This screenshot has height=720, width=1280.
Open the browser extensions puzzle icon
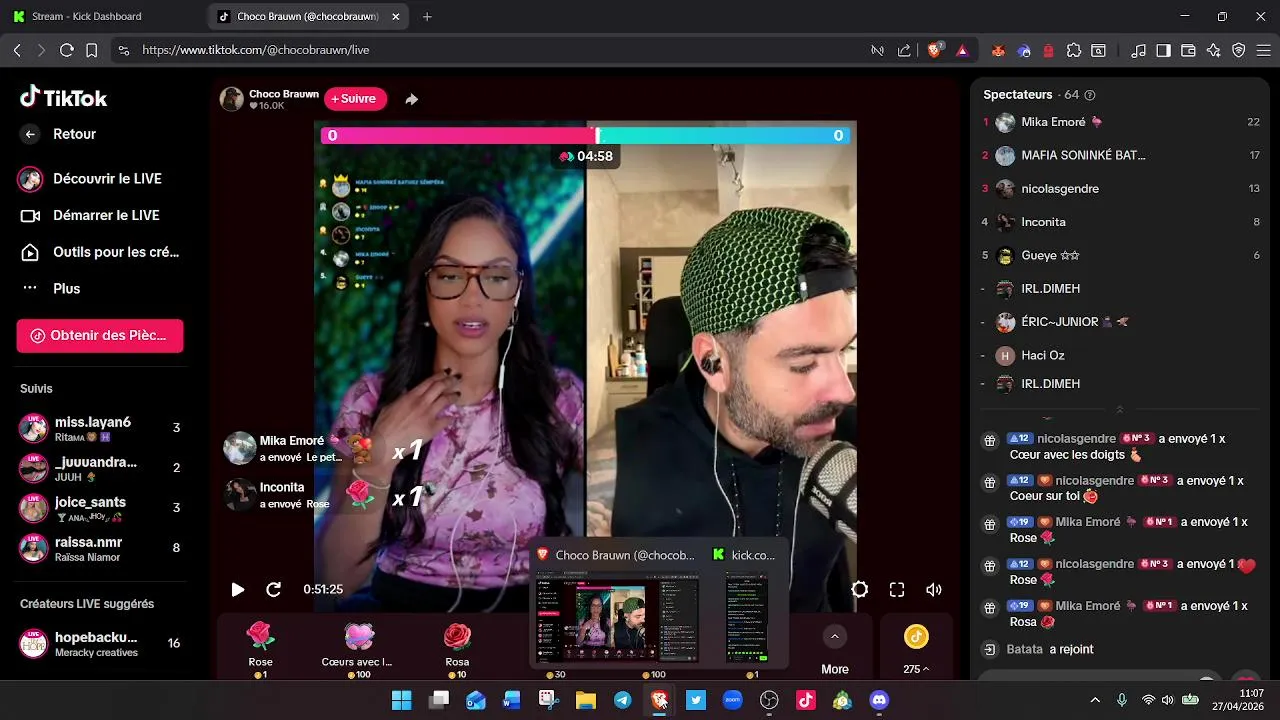click(1074, 50)
